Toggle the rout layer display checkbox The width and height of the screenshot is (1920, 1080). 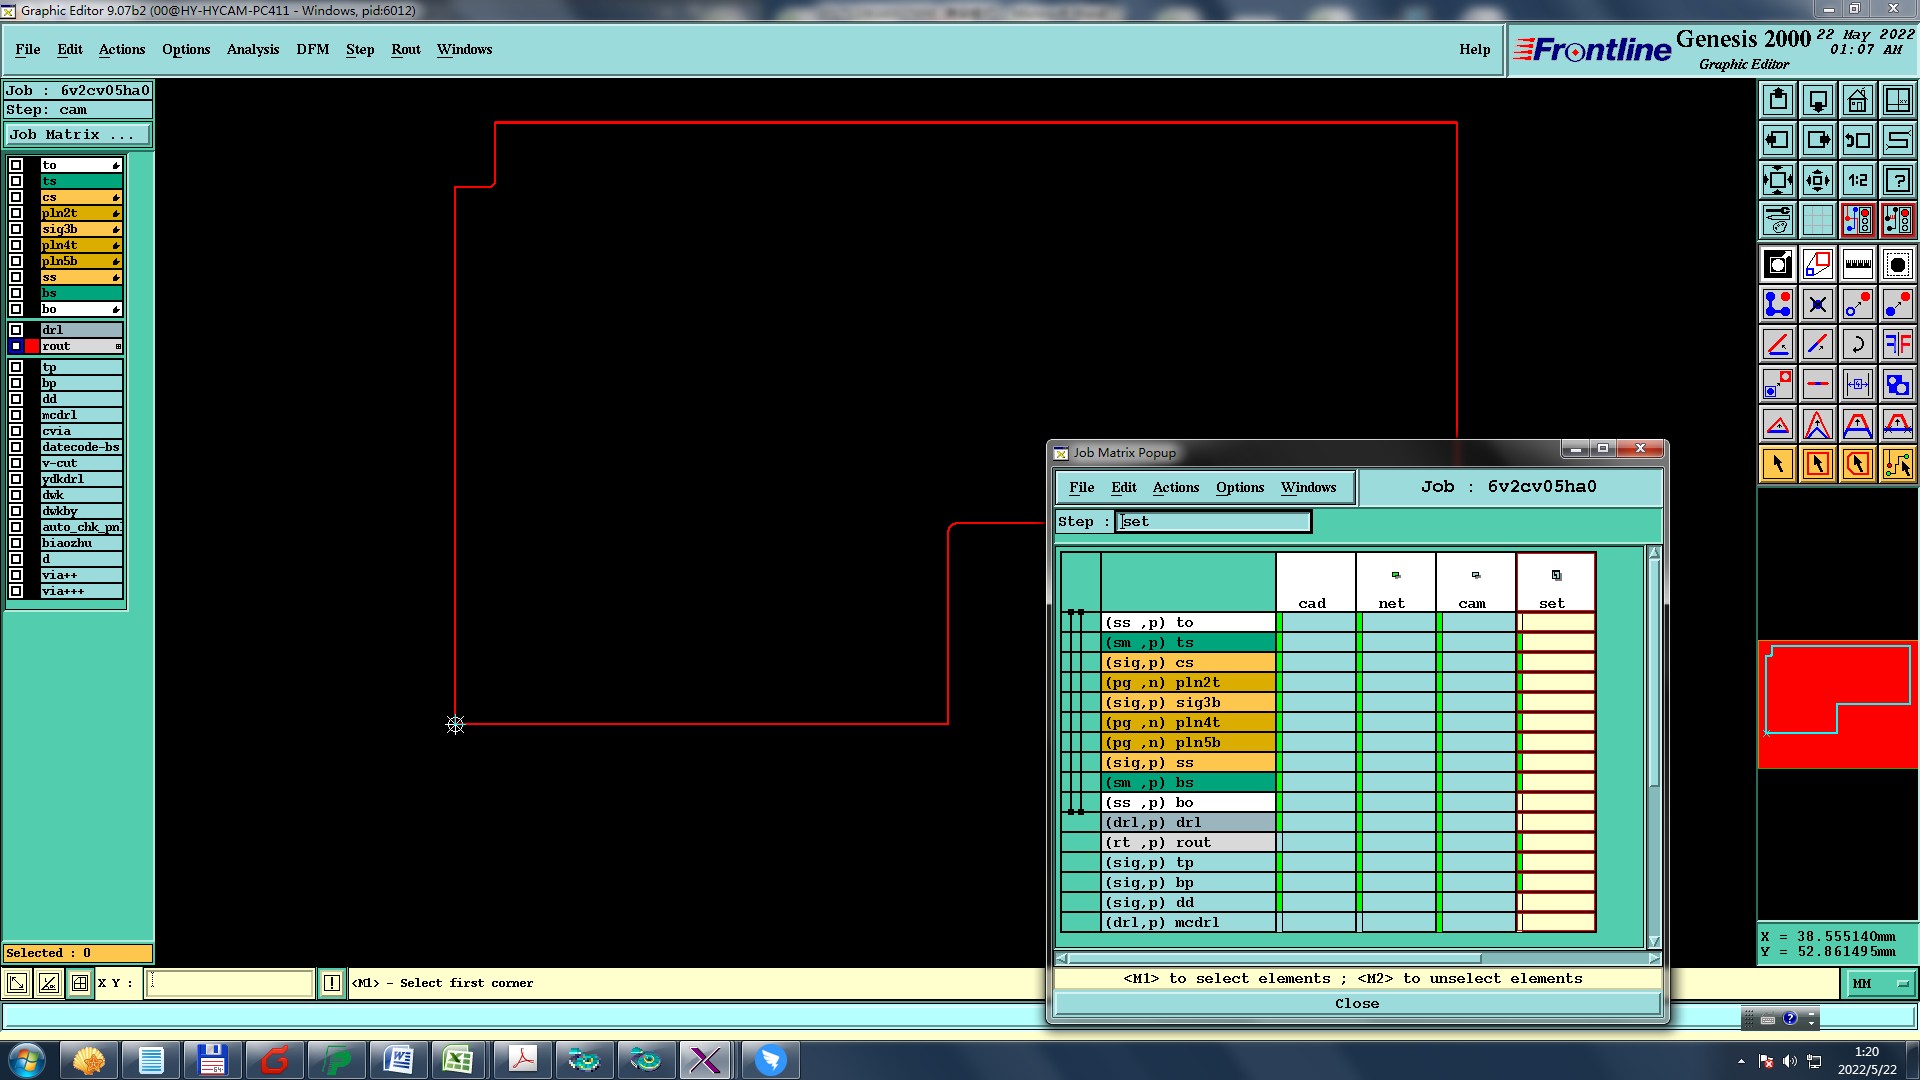point(16,346)
